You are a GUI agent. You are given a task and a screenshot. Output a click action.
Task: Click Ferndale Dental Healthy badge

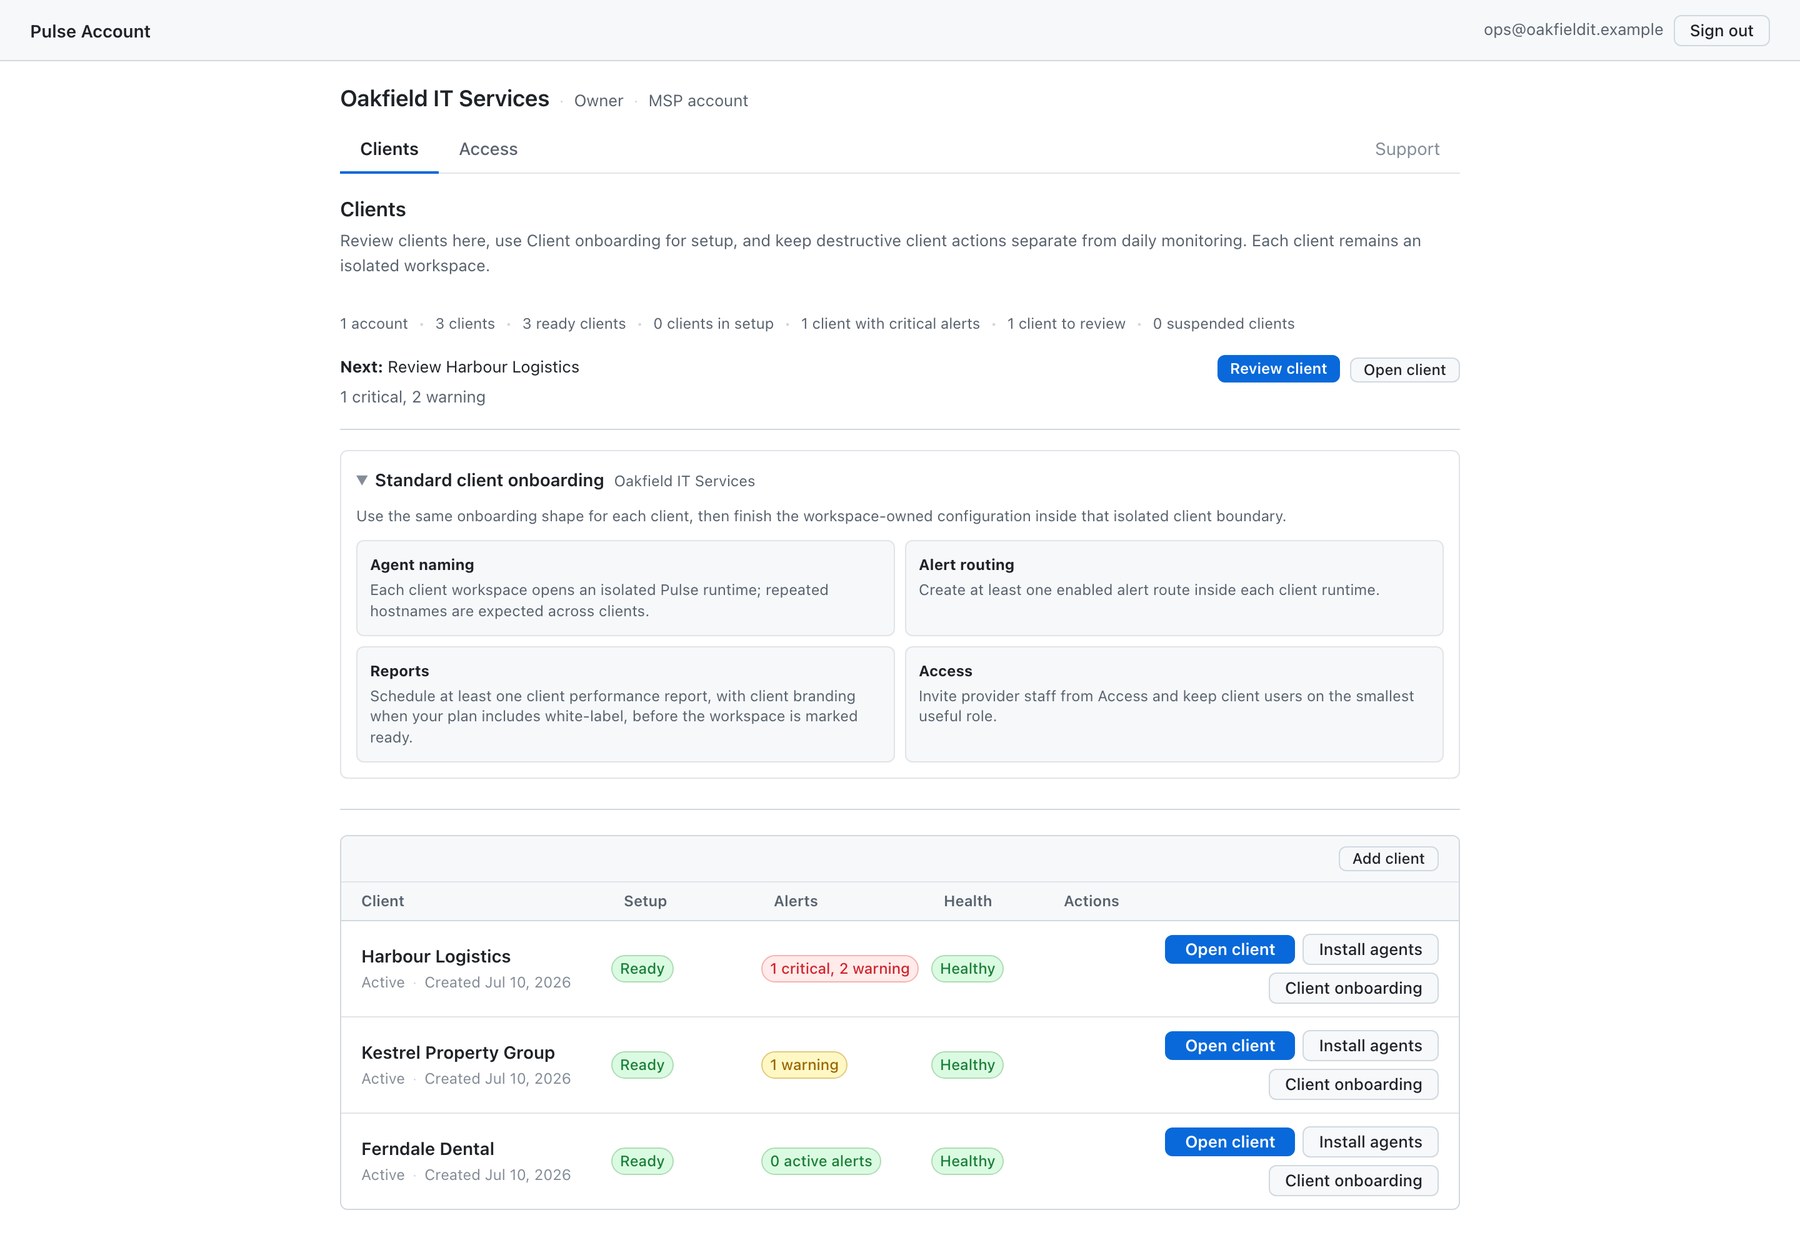coord(967,1161)
